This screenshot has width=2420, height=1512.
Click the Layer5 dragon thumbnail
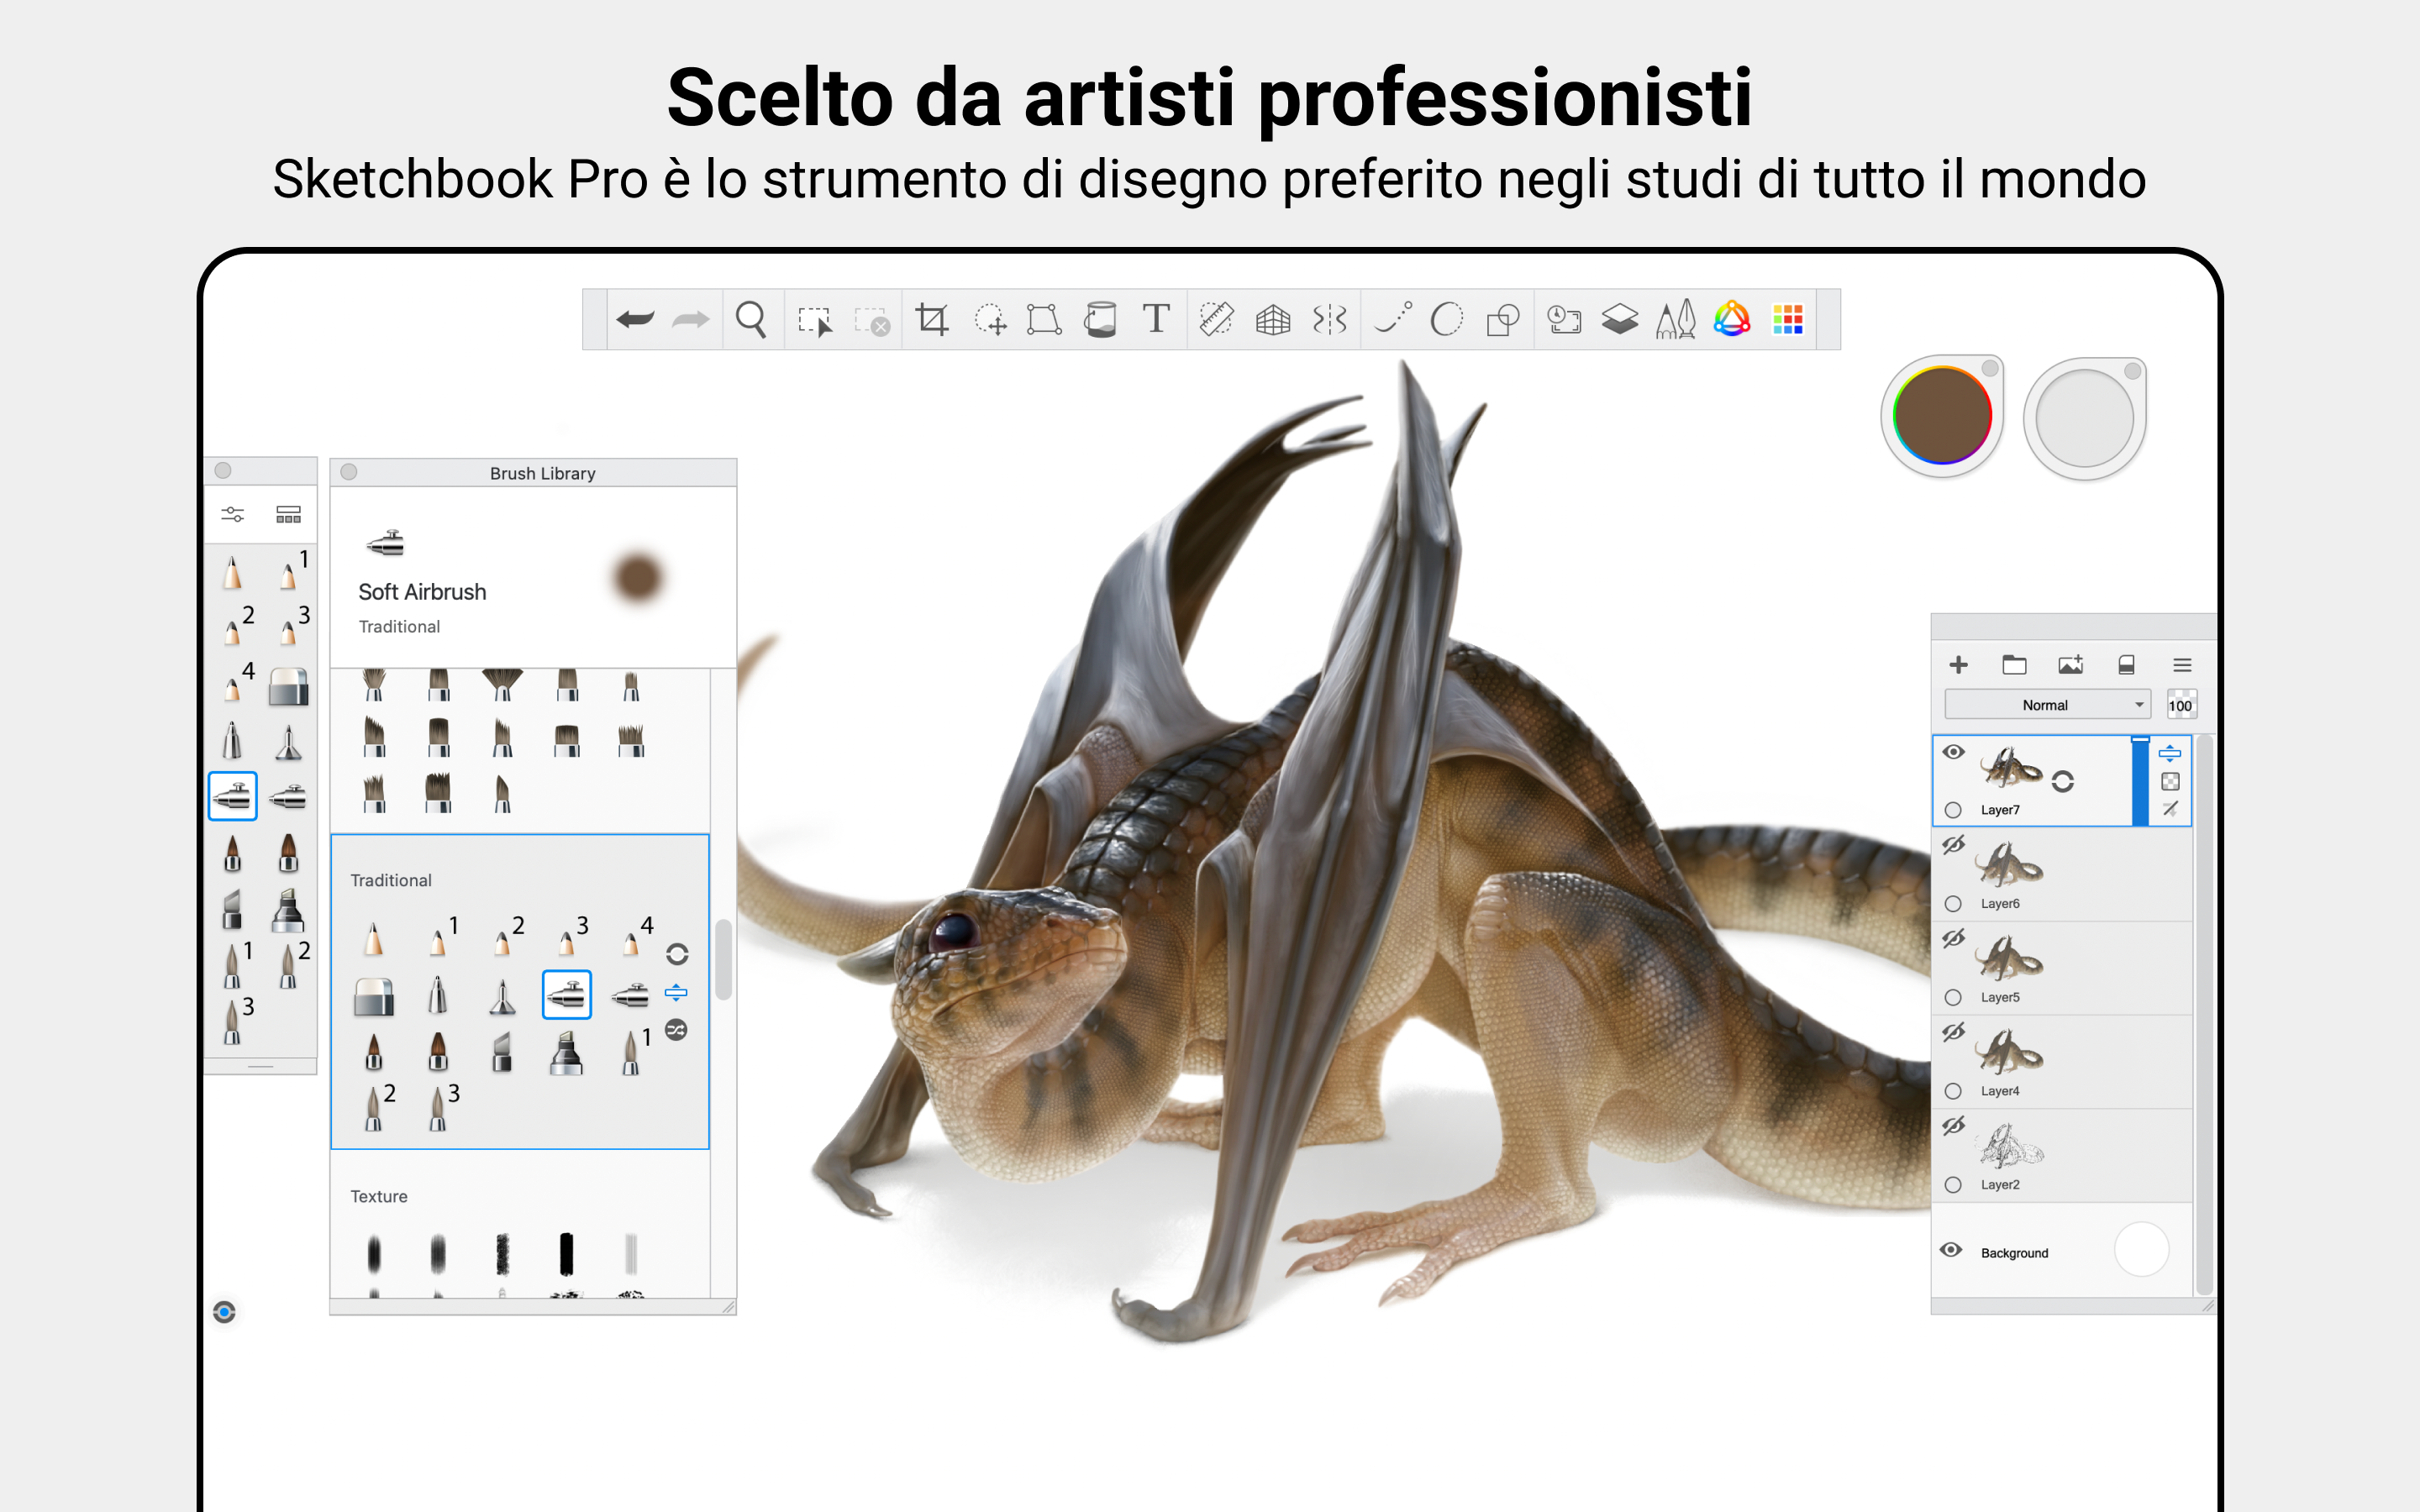(2008, 958)
